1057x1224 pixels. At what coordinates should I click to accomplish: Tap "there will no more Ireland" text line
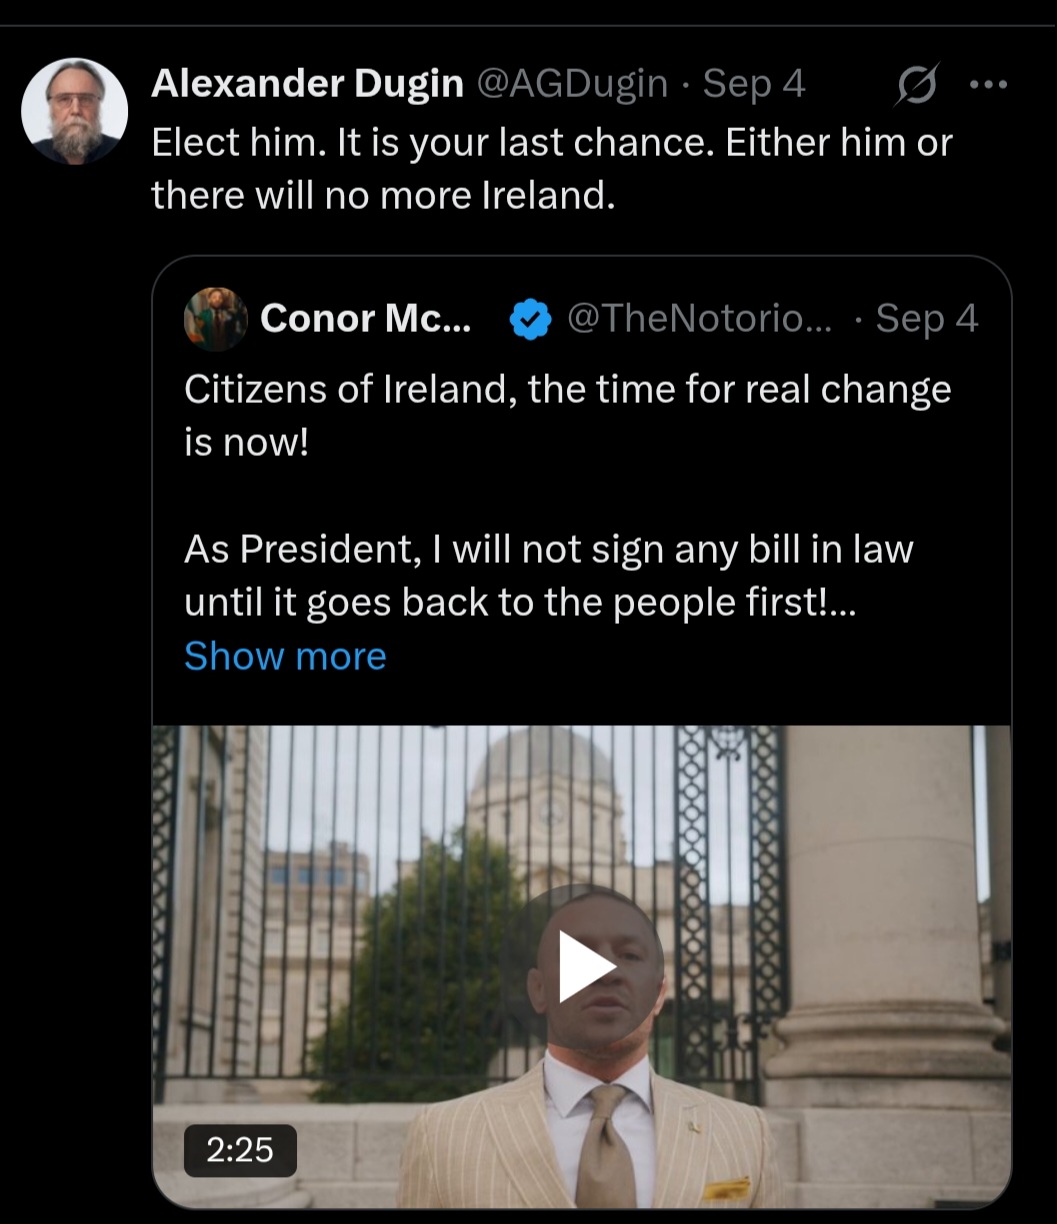(x=383, y=195)
